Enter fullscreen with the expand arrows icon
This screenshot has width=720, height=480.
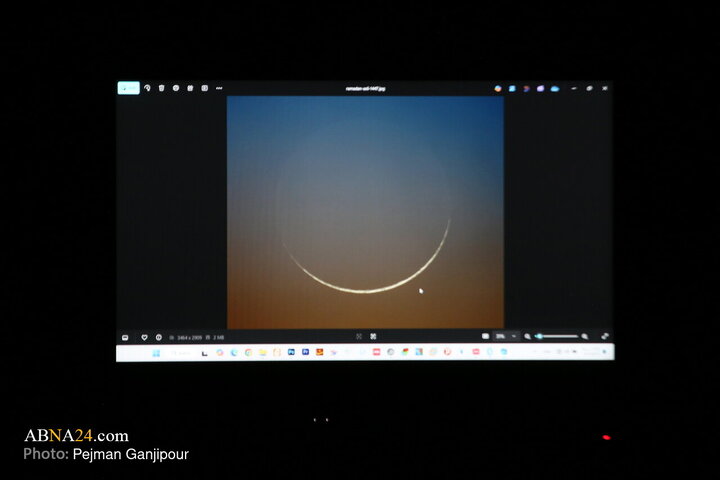pyautogui.click(x=605, y=336)
